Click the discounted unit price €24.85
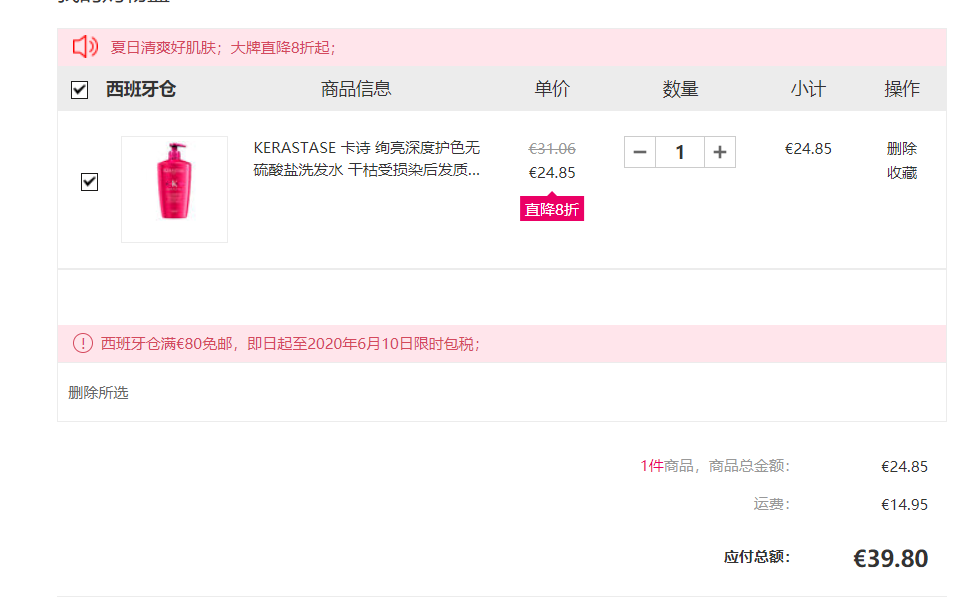 [x=552, y=173]
